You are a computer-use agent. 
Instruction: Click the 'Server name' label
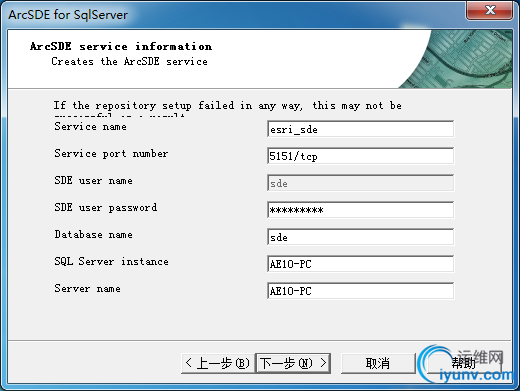pos(87,289)
